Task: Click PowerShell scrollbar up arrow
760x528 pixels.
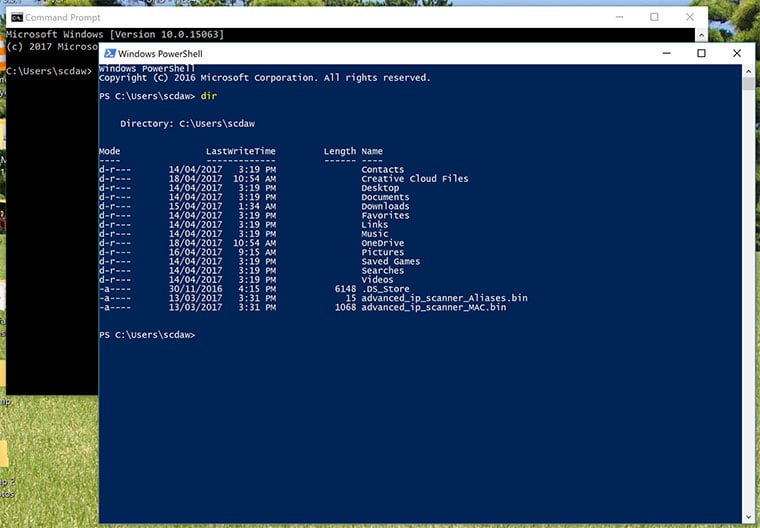Action: [x=748, y=71]
